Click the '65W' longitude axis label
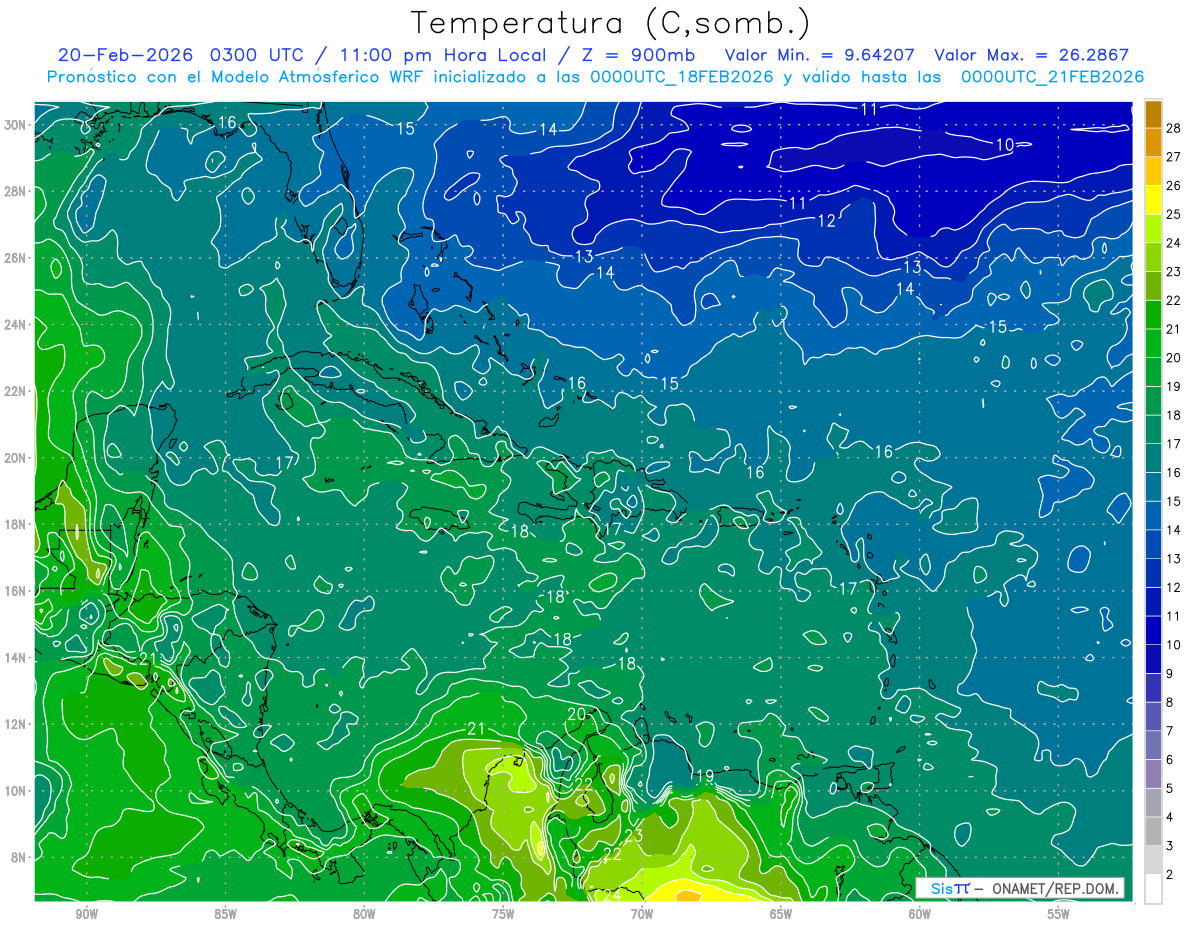Viewport: 1200px width, 927px height. pos(781,915)
